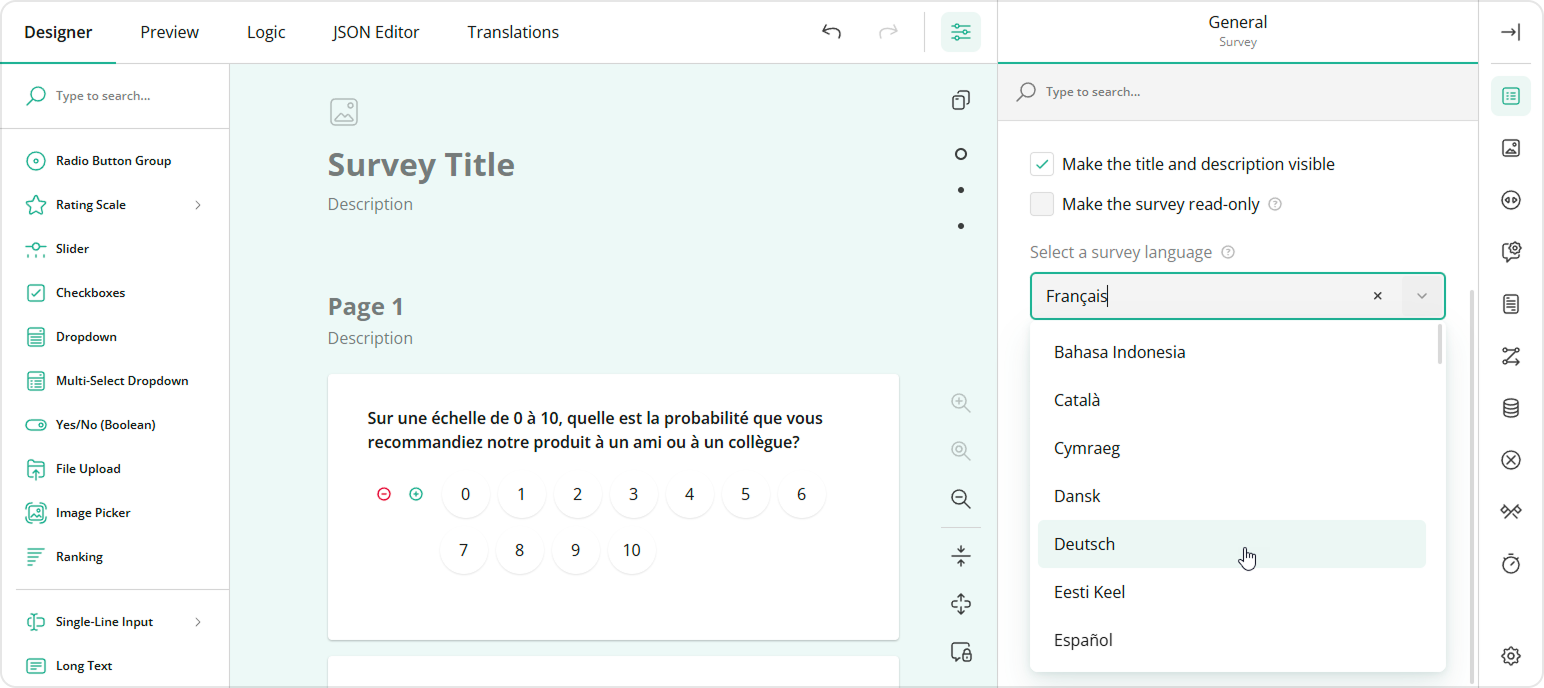Click the undo button in the toolbar
The height and width of the screenshot is (688, 1544).
831,31
